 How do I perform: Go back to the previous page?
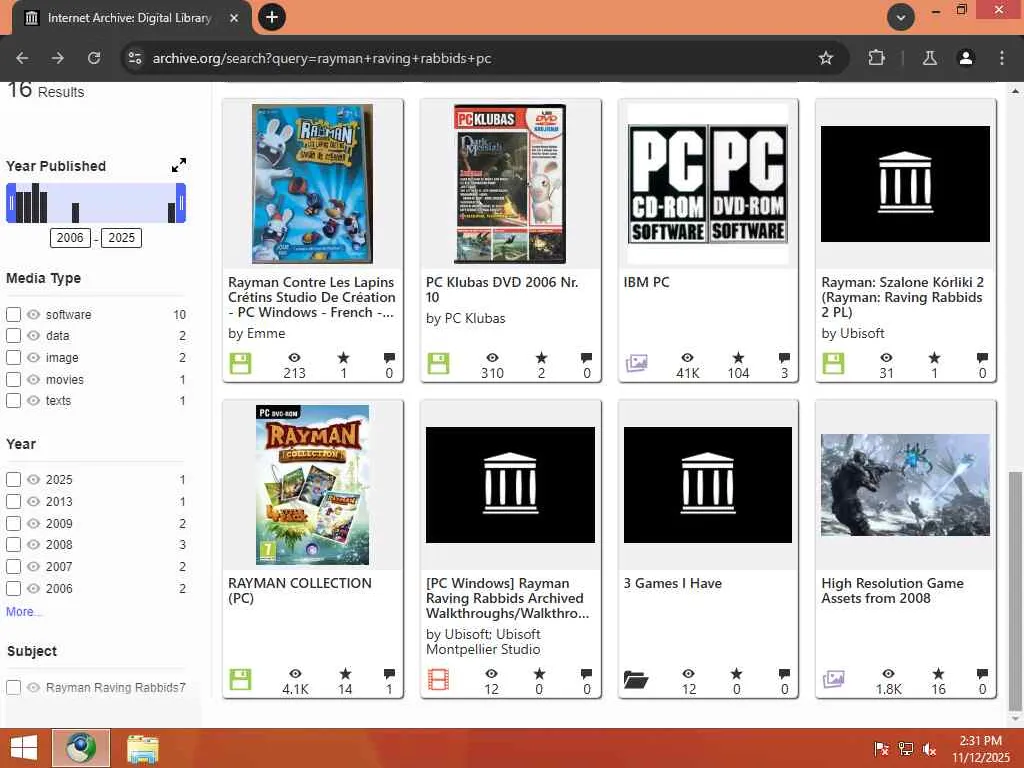point(22,58)
